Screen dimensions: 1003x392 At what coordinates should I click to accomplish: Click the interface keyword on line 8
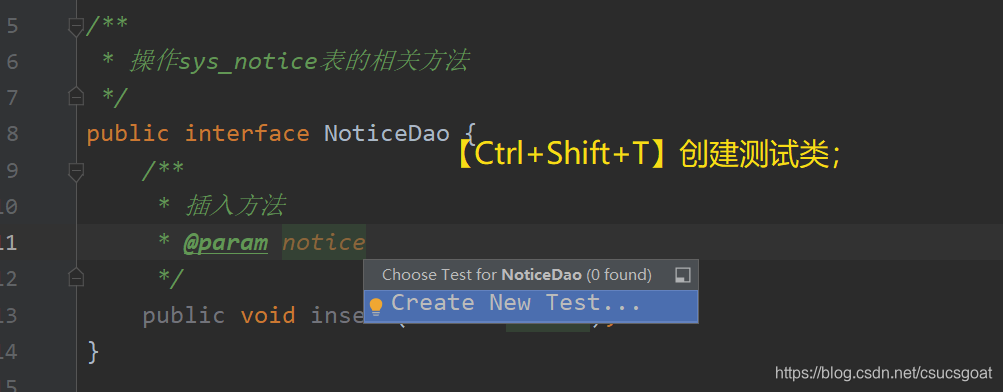pos(247,134)
